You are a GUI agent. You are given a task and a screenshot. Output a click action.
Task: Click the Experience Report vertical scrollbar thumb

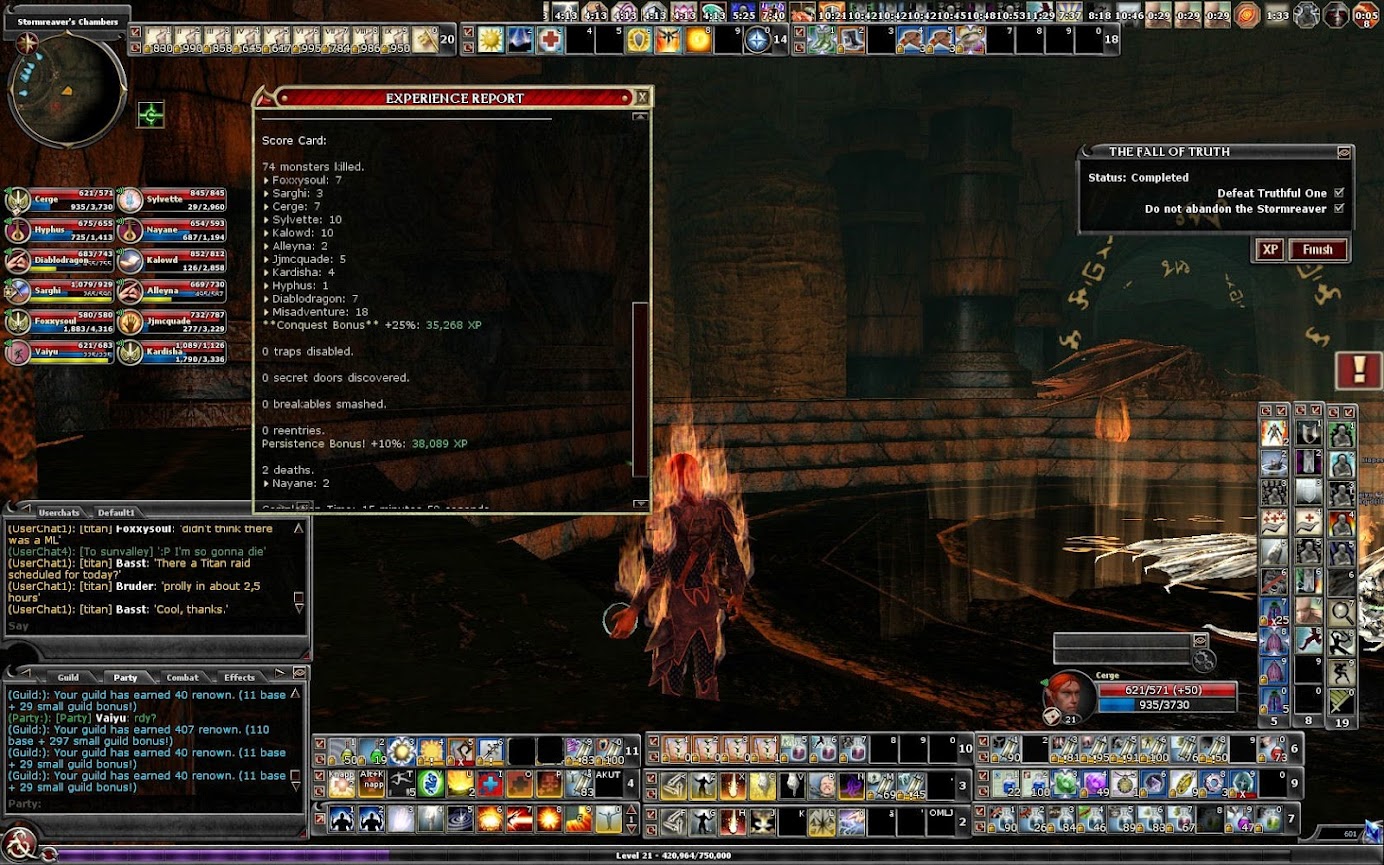pos(641,389)
